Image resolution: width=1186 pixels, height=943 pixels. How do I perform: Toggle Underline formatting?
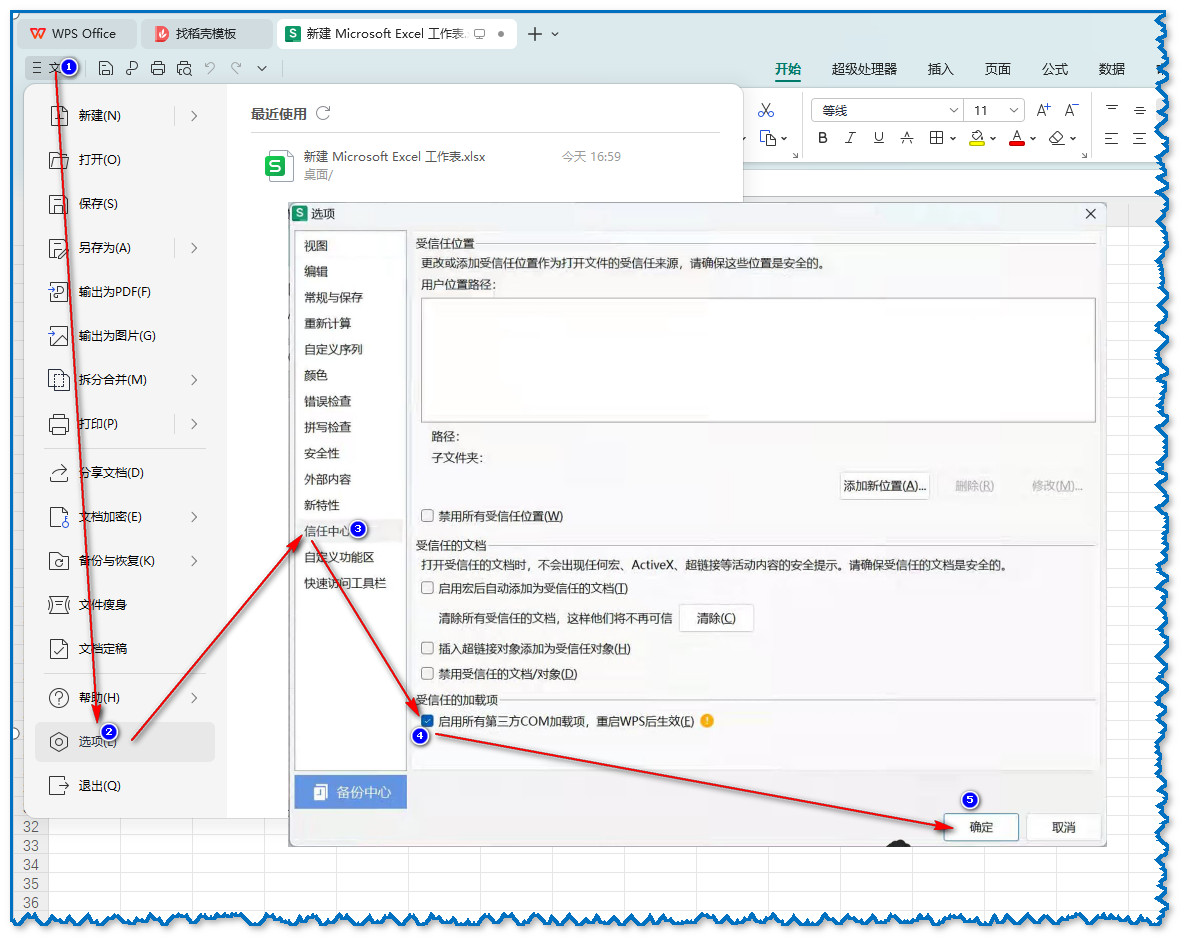point(878,138)
